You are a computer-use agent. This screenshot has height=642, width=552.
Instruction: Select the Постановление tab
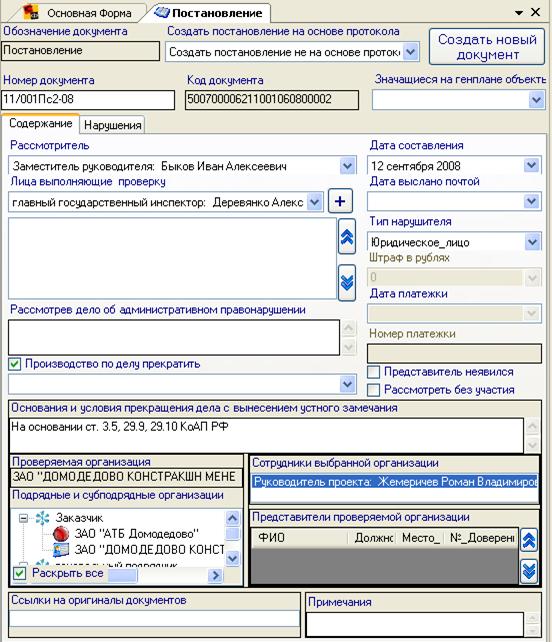209,13
